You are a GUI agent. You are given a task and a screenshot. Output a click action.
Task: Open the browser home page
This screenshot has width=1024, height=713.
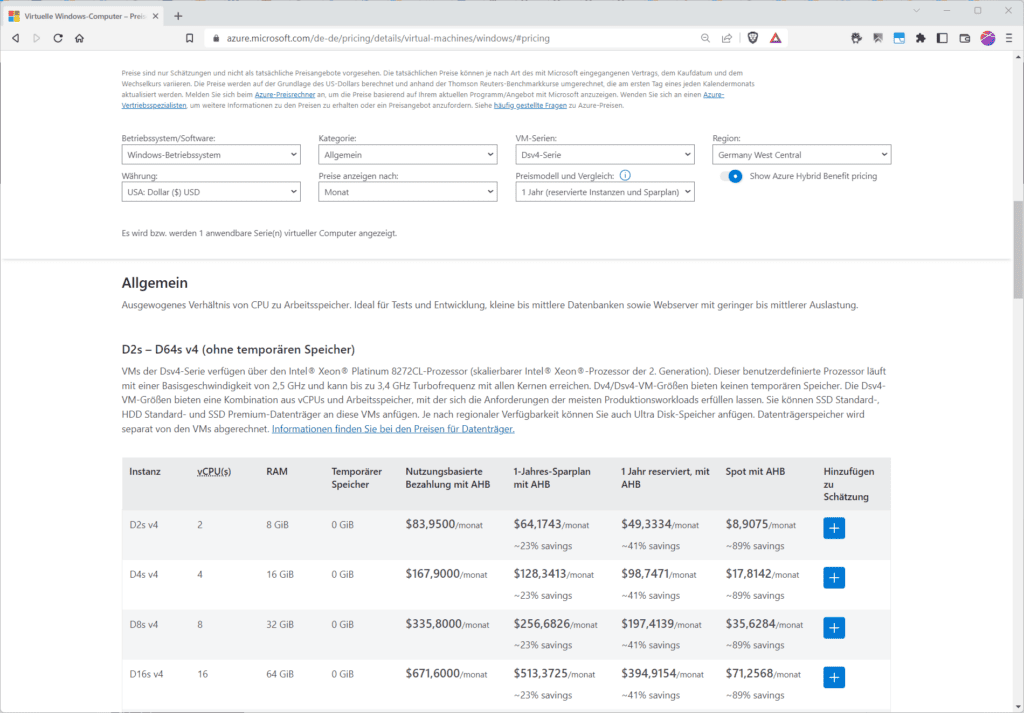point(80,39)
